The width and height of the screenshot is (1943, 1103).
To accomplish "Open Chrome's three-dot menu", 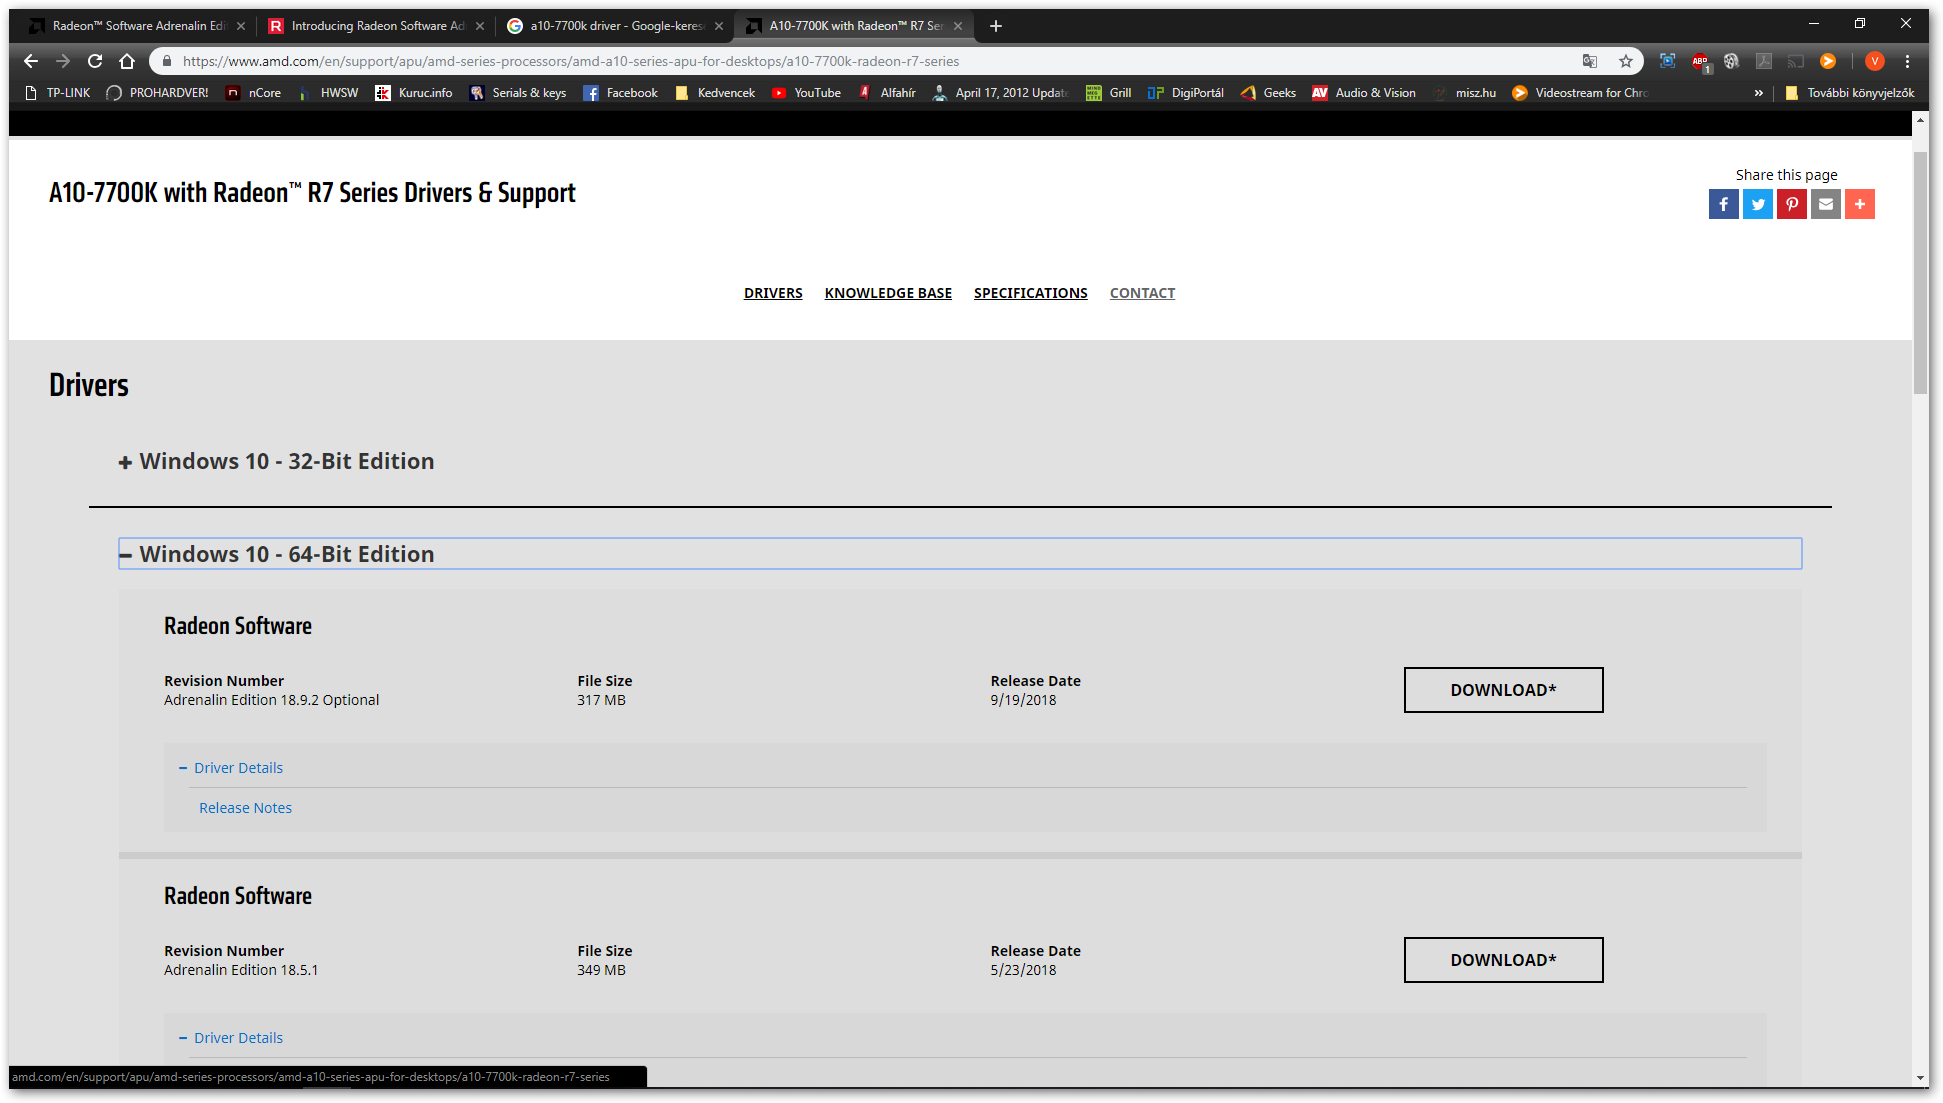I will coord(1908,61).
